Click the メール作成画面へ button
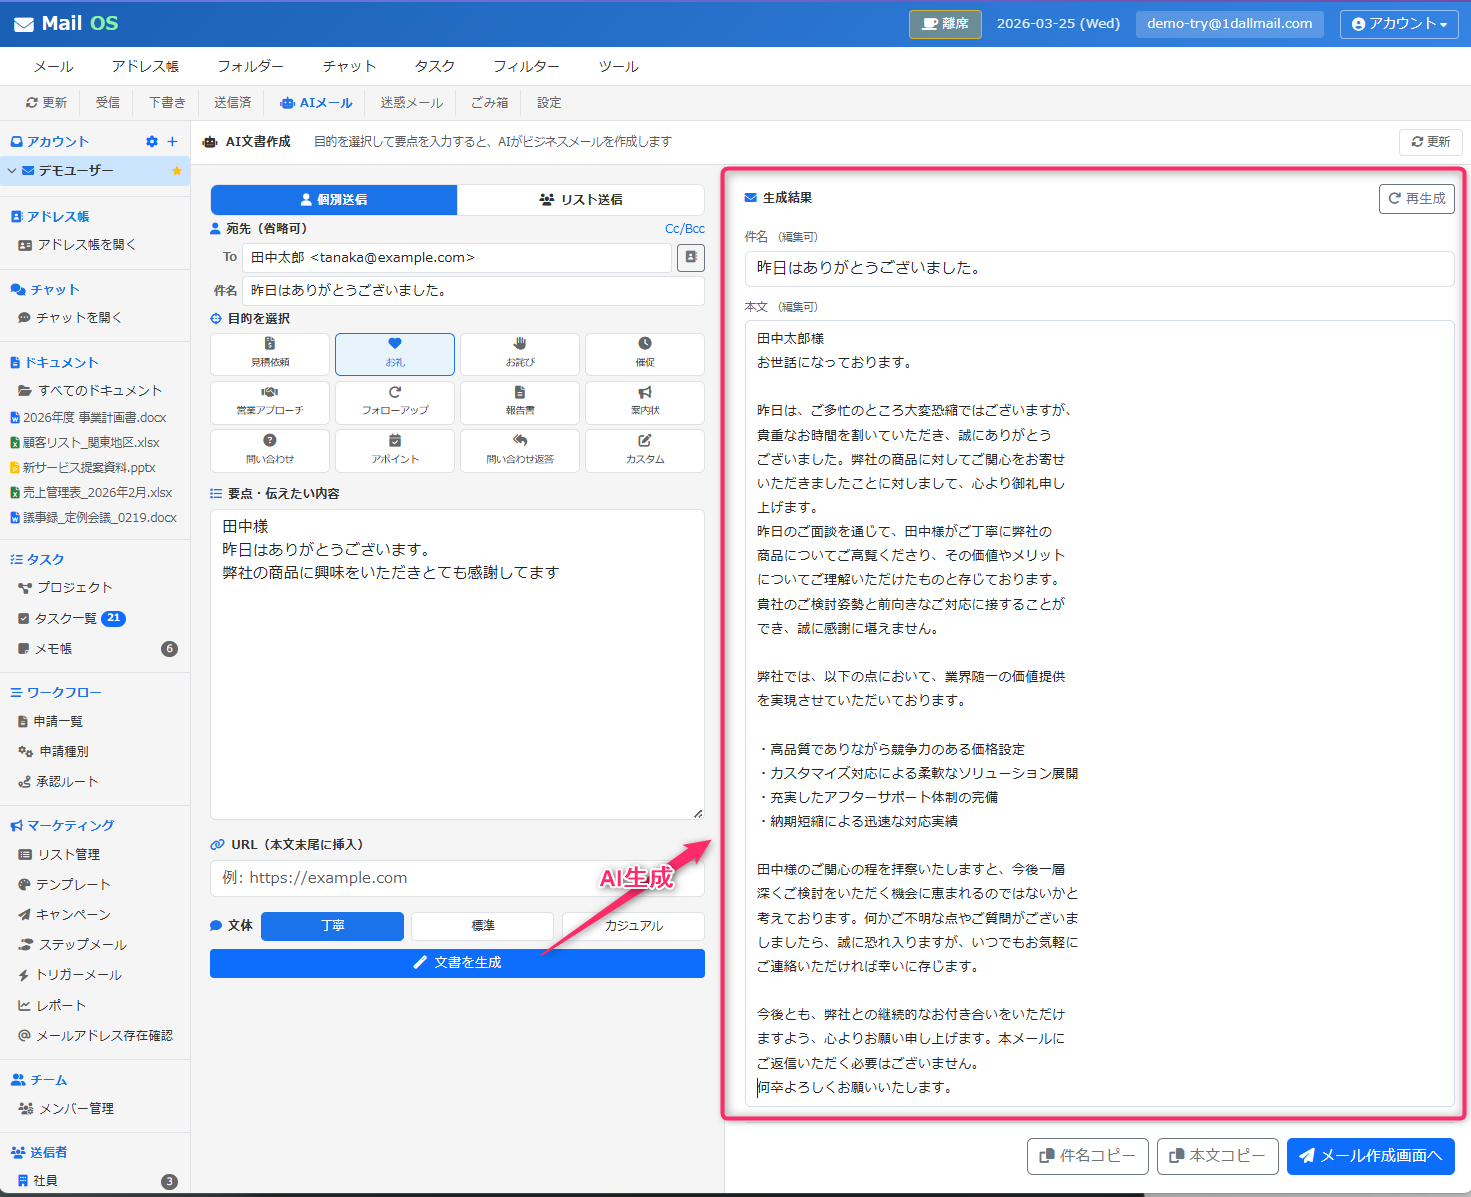 [x=1370, y=1156]
